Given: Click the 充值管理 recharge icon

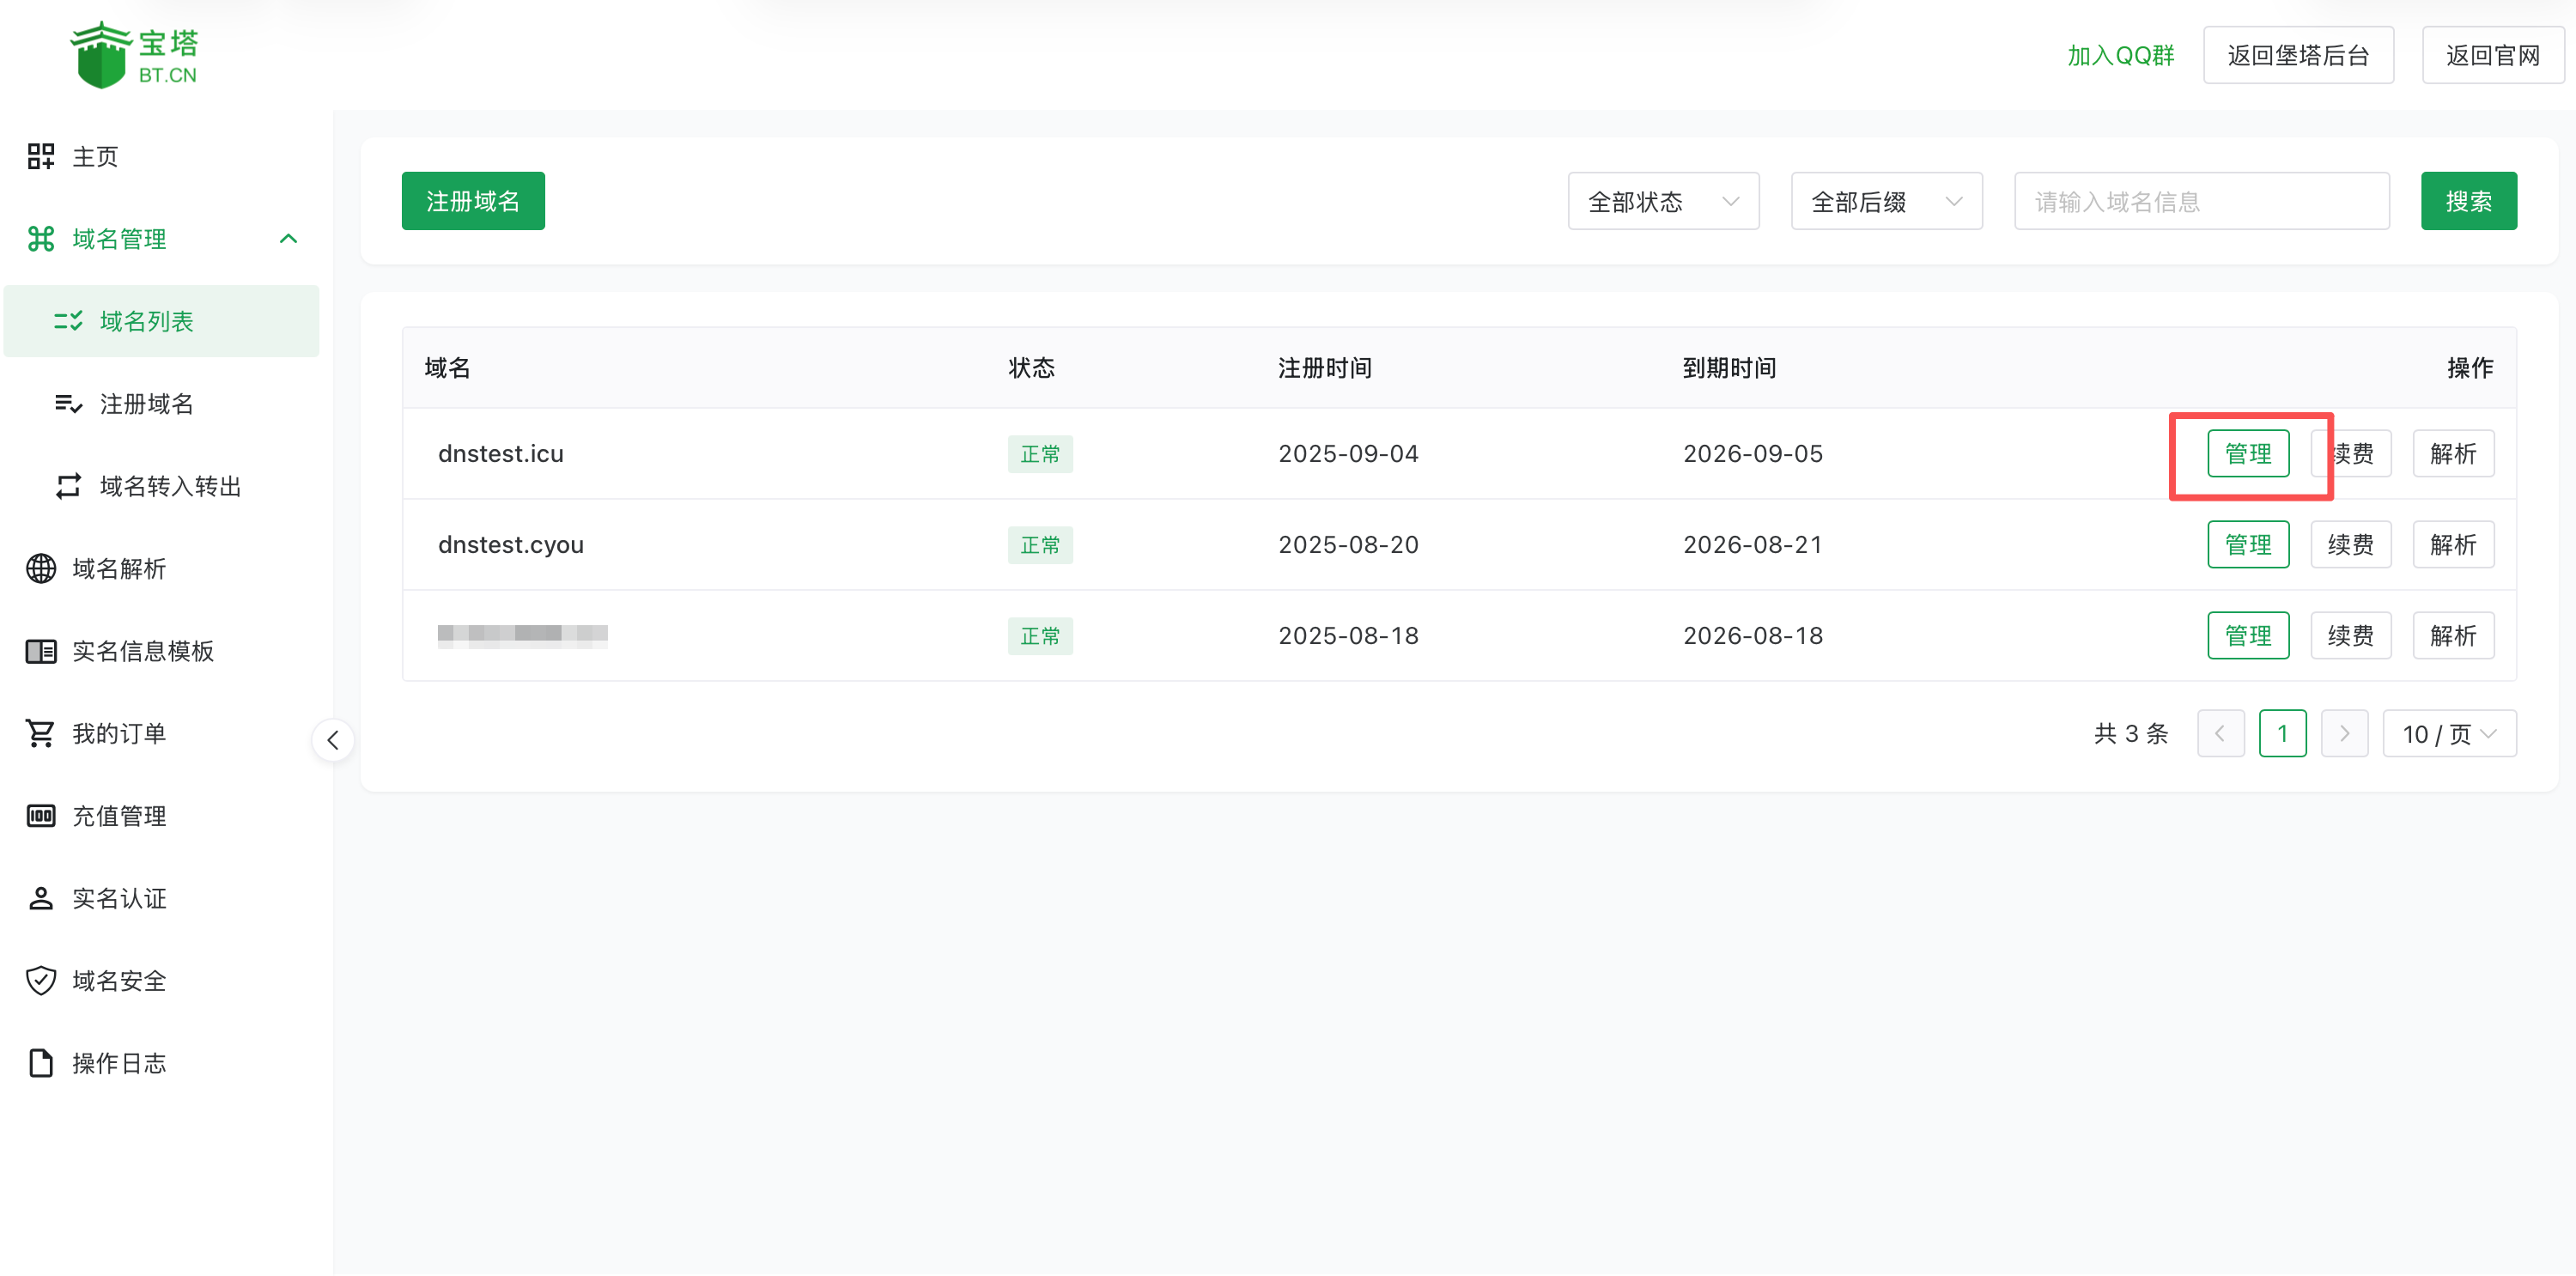Looking at the screenshot, I should 41,816.
